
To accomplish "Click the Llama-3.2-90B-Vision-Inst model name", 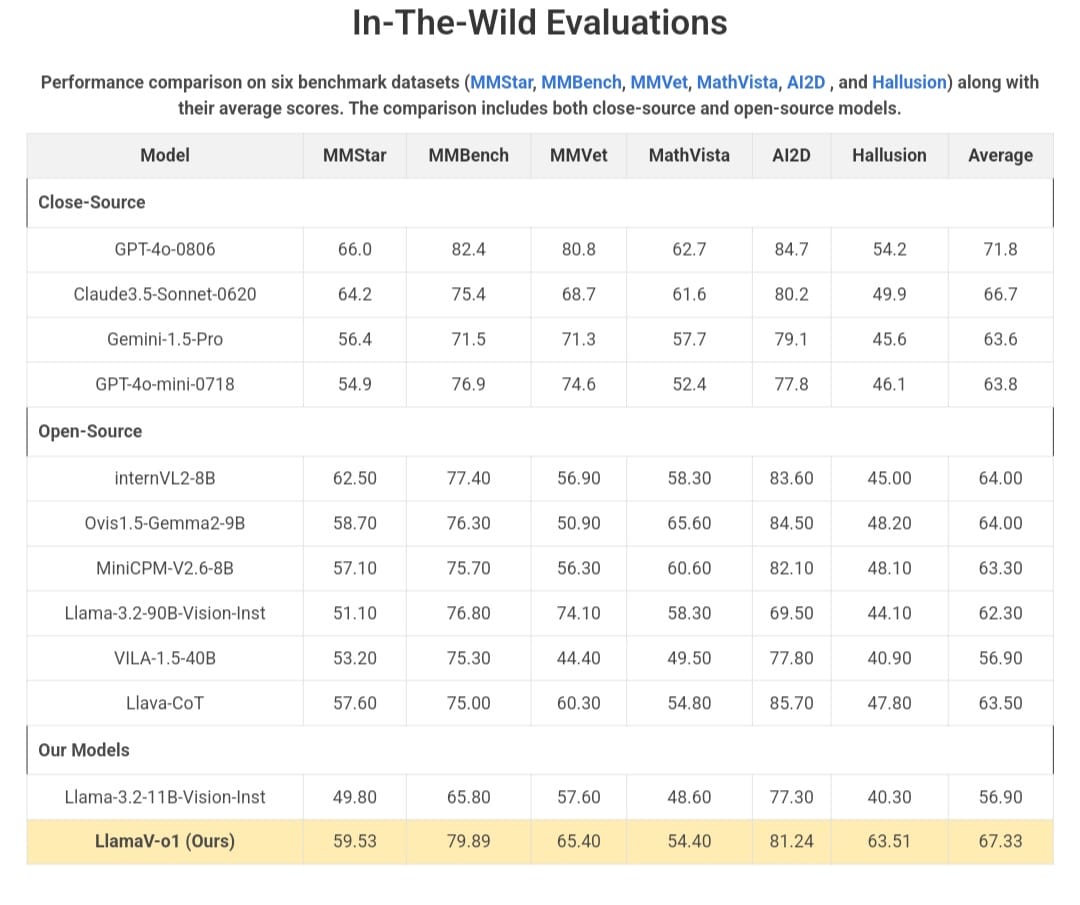I will [x=165, y=613].
